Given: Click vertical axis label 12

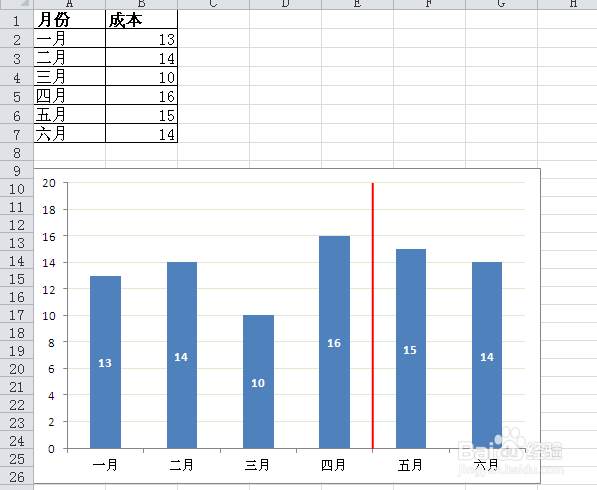Looking at the screenshot, I should 49,290.
